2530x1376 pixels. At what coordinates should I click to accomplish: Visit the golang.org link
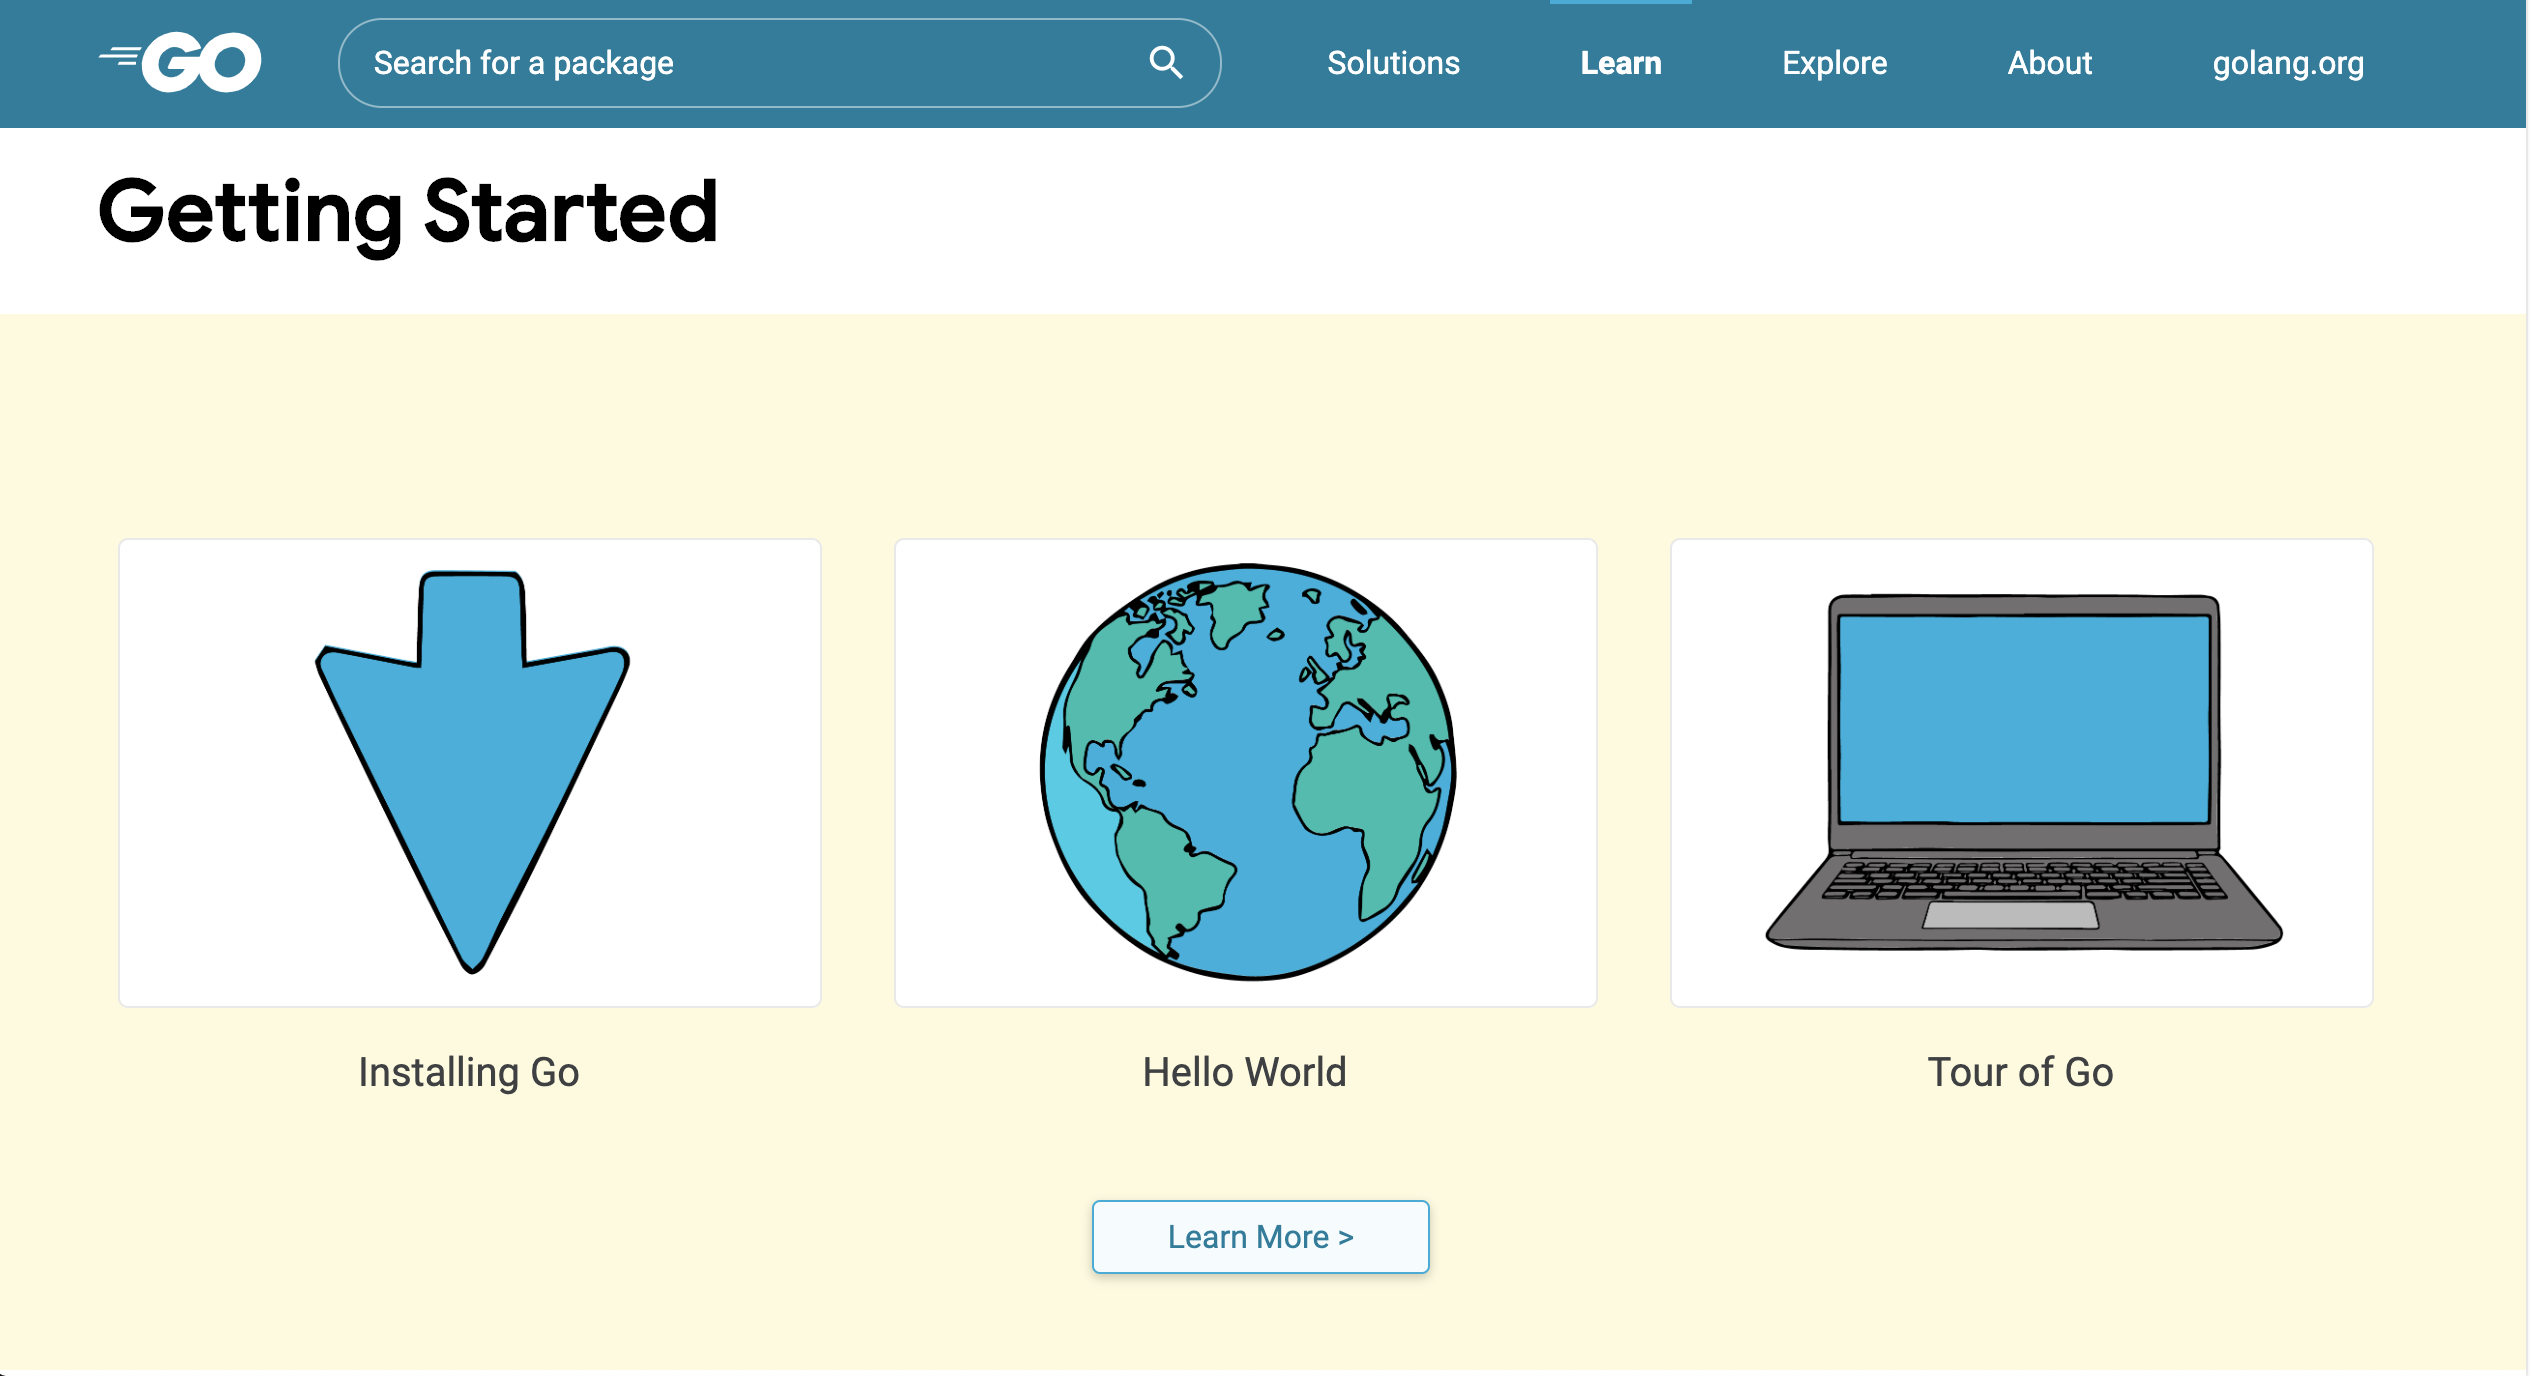2287,63
